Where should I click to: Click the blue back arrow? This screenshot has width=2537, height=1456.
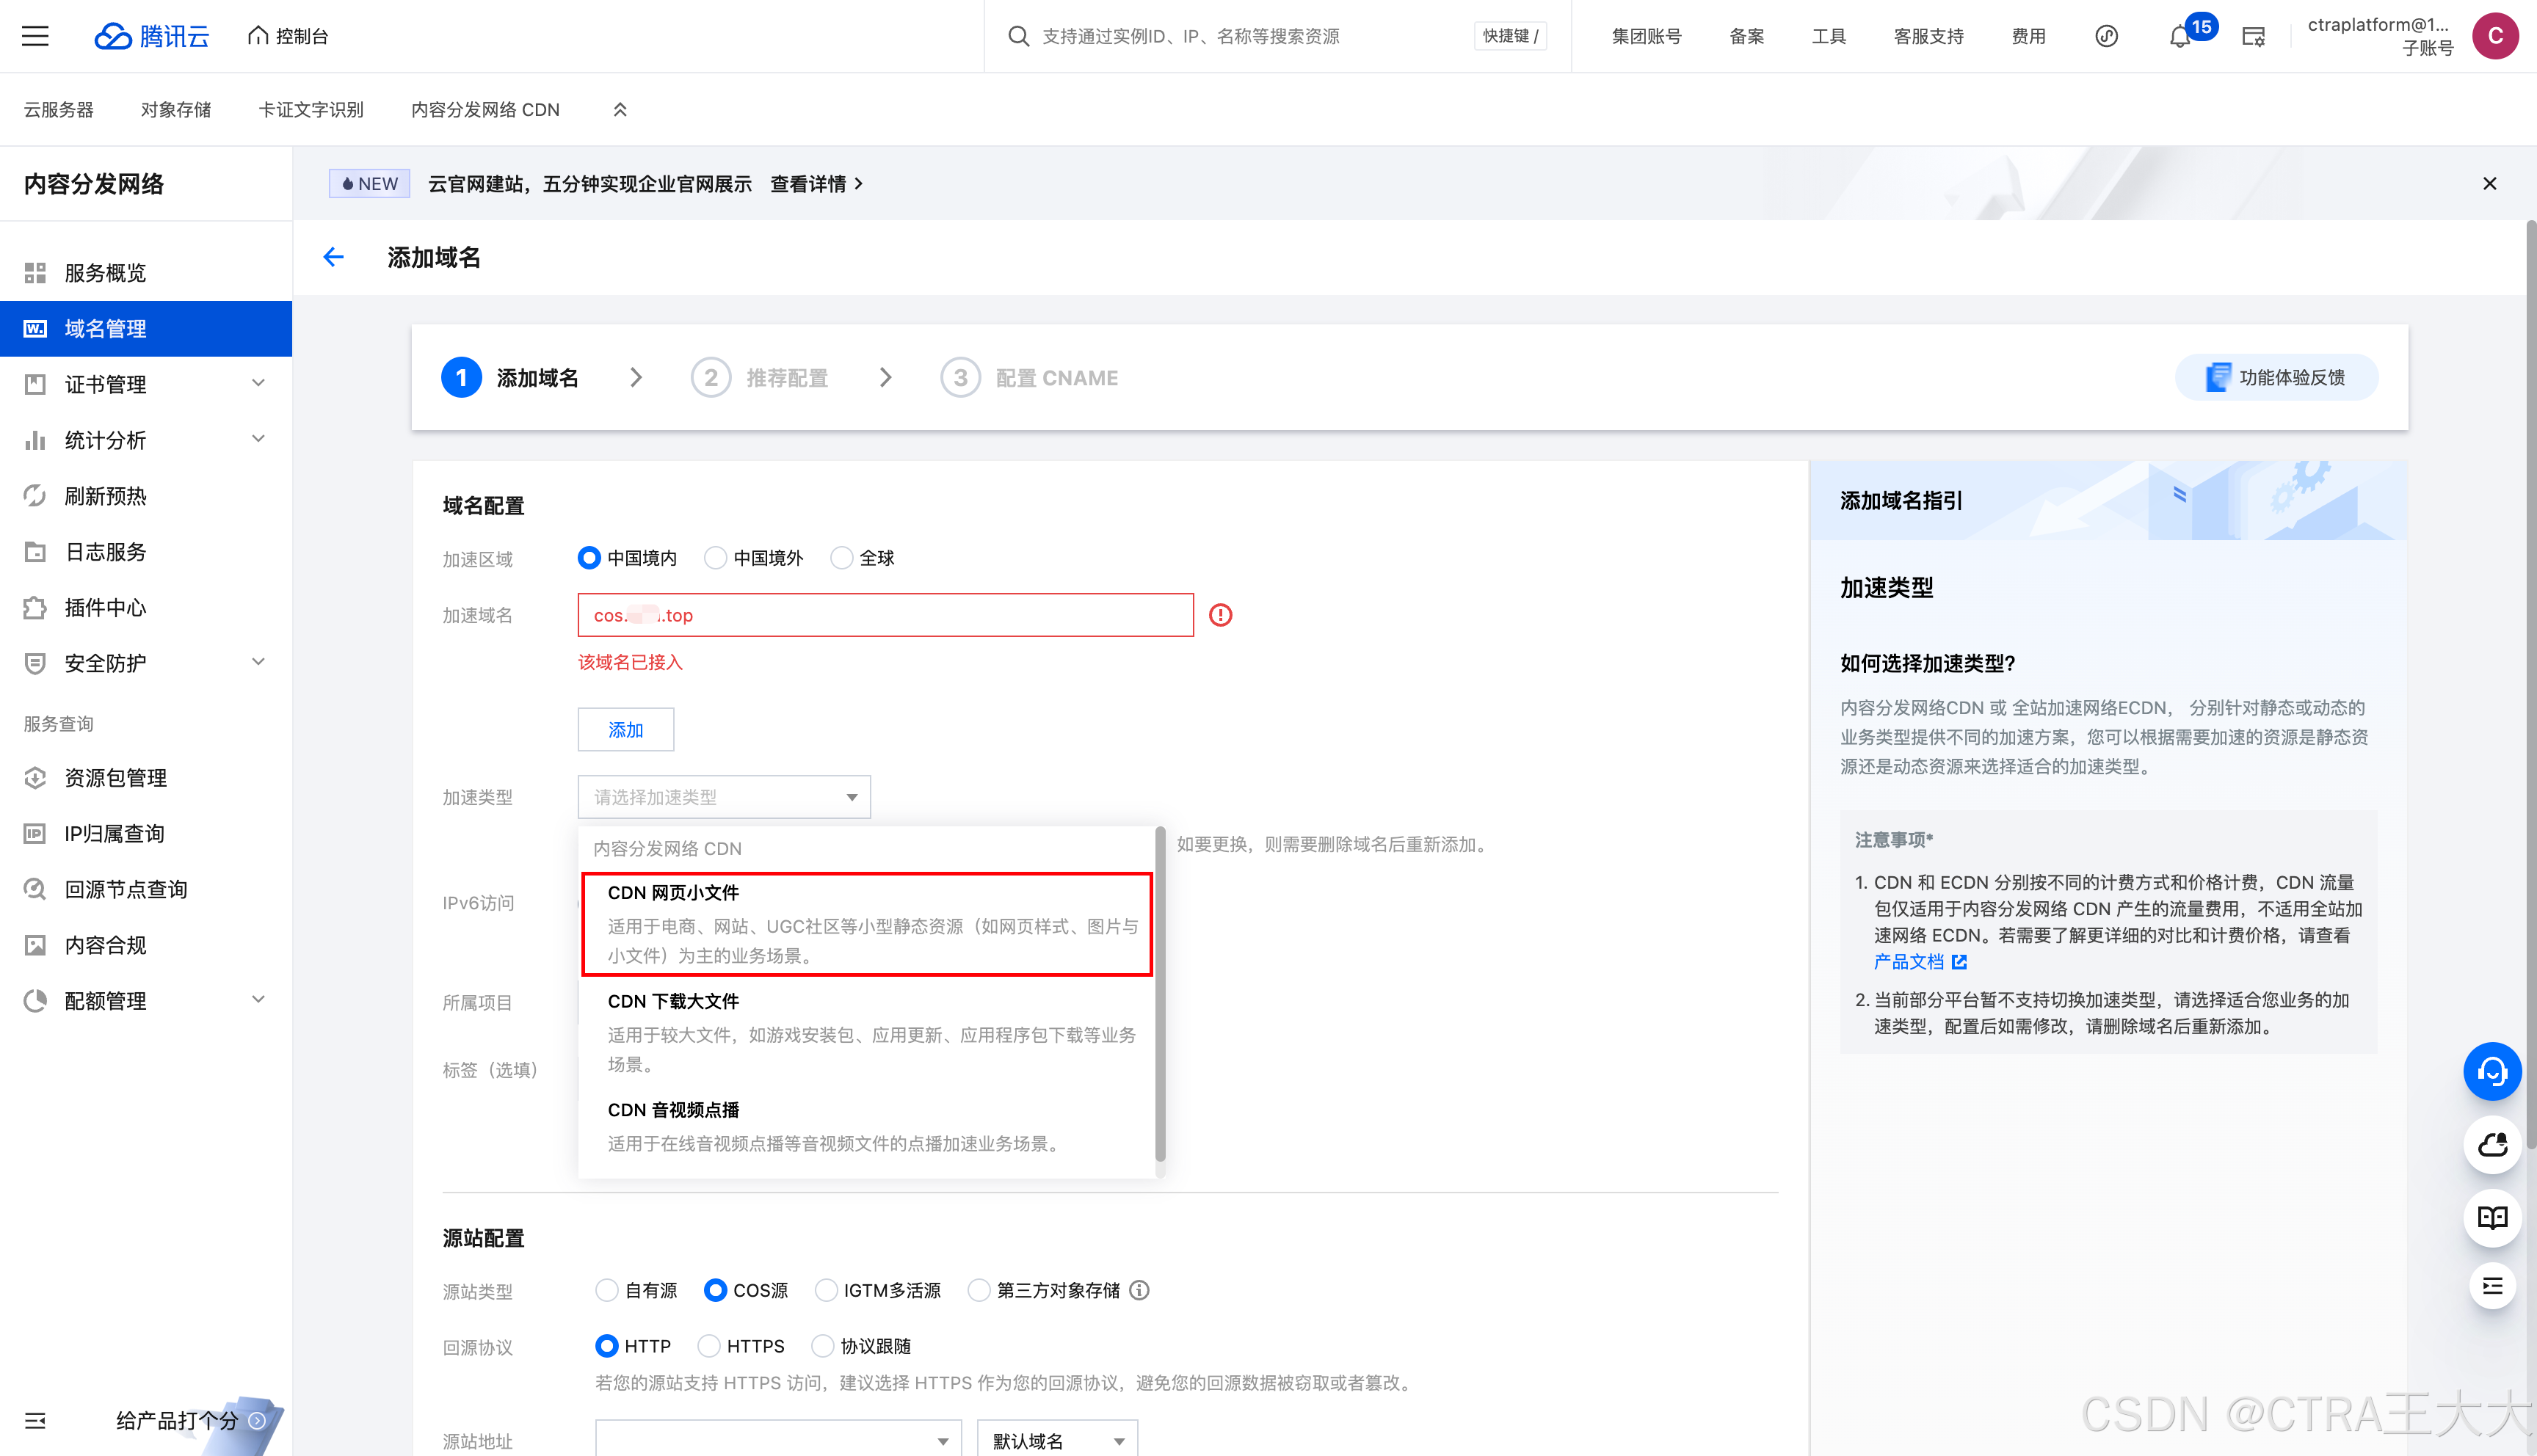point(334,258)
